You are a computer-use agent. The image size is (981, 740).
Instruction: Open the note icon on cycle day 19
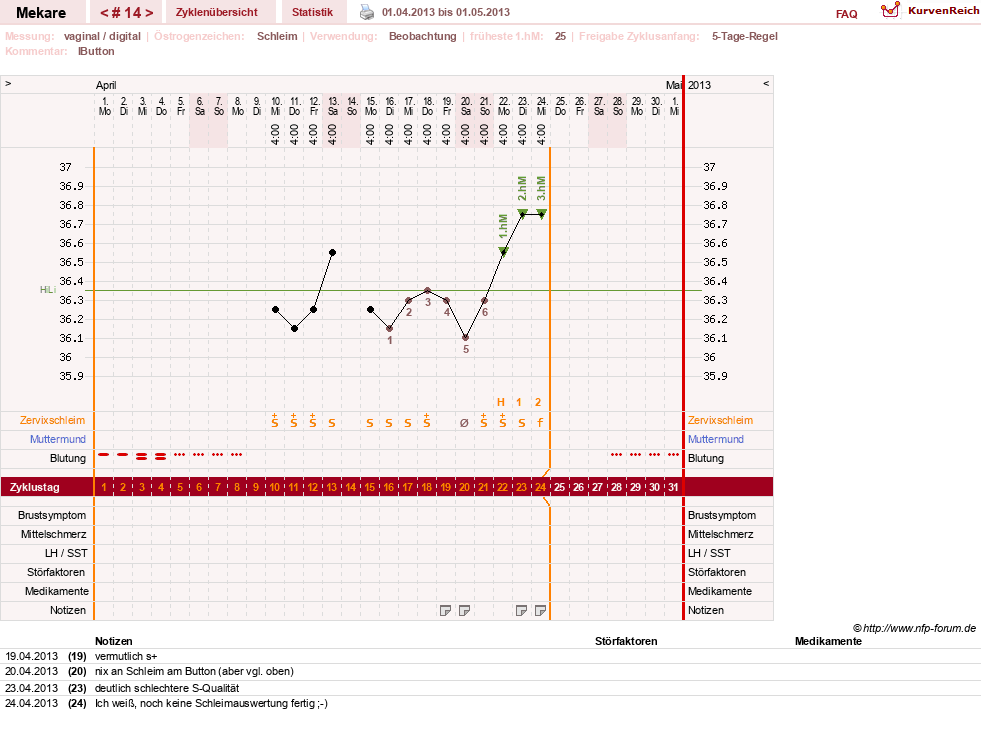[x=445, y=611]
